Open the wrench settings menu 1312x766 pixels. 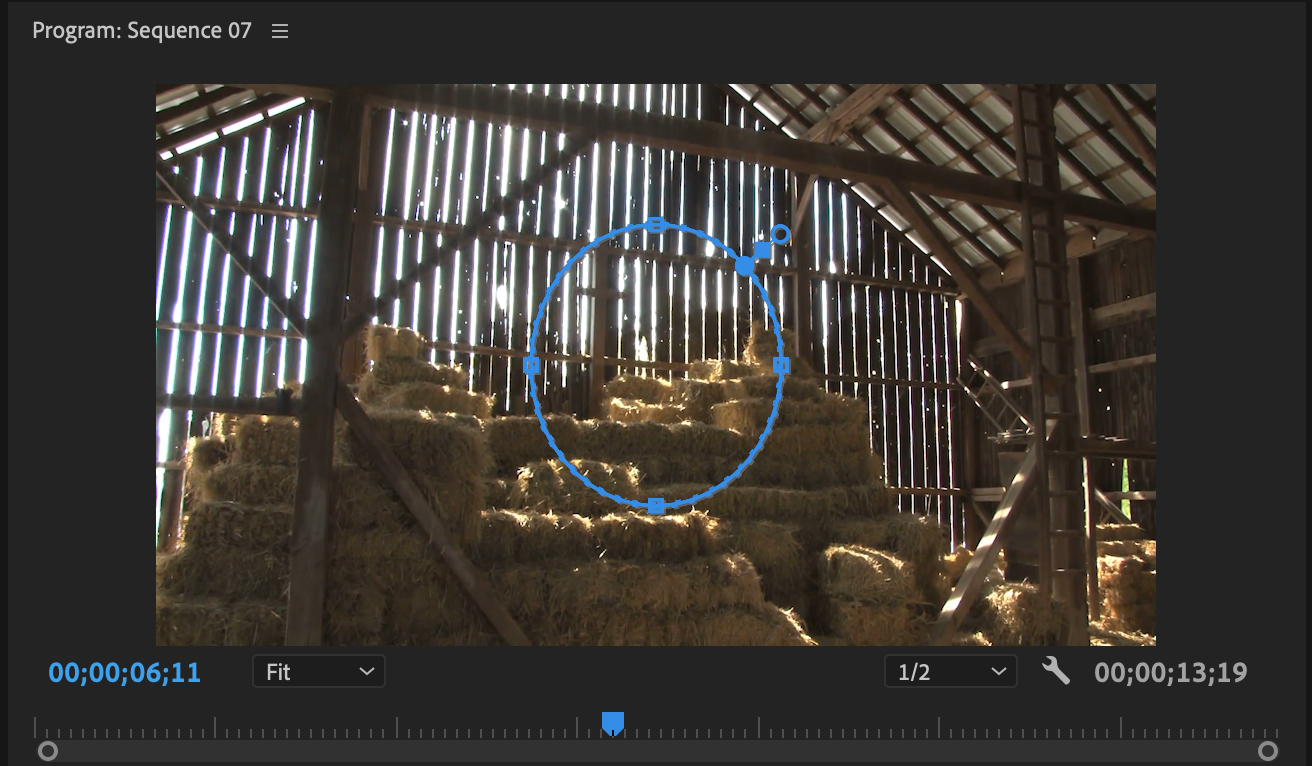(1055, 671)
